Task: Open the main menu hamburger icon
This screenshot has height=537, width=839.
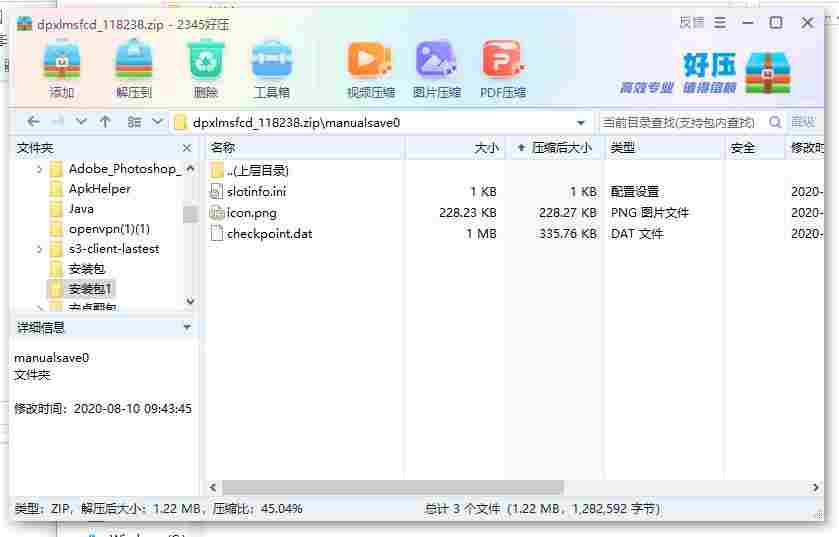Action: [720, 22]
